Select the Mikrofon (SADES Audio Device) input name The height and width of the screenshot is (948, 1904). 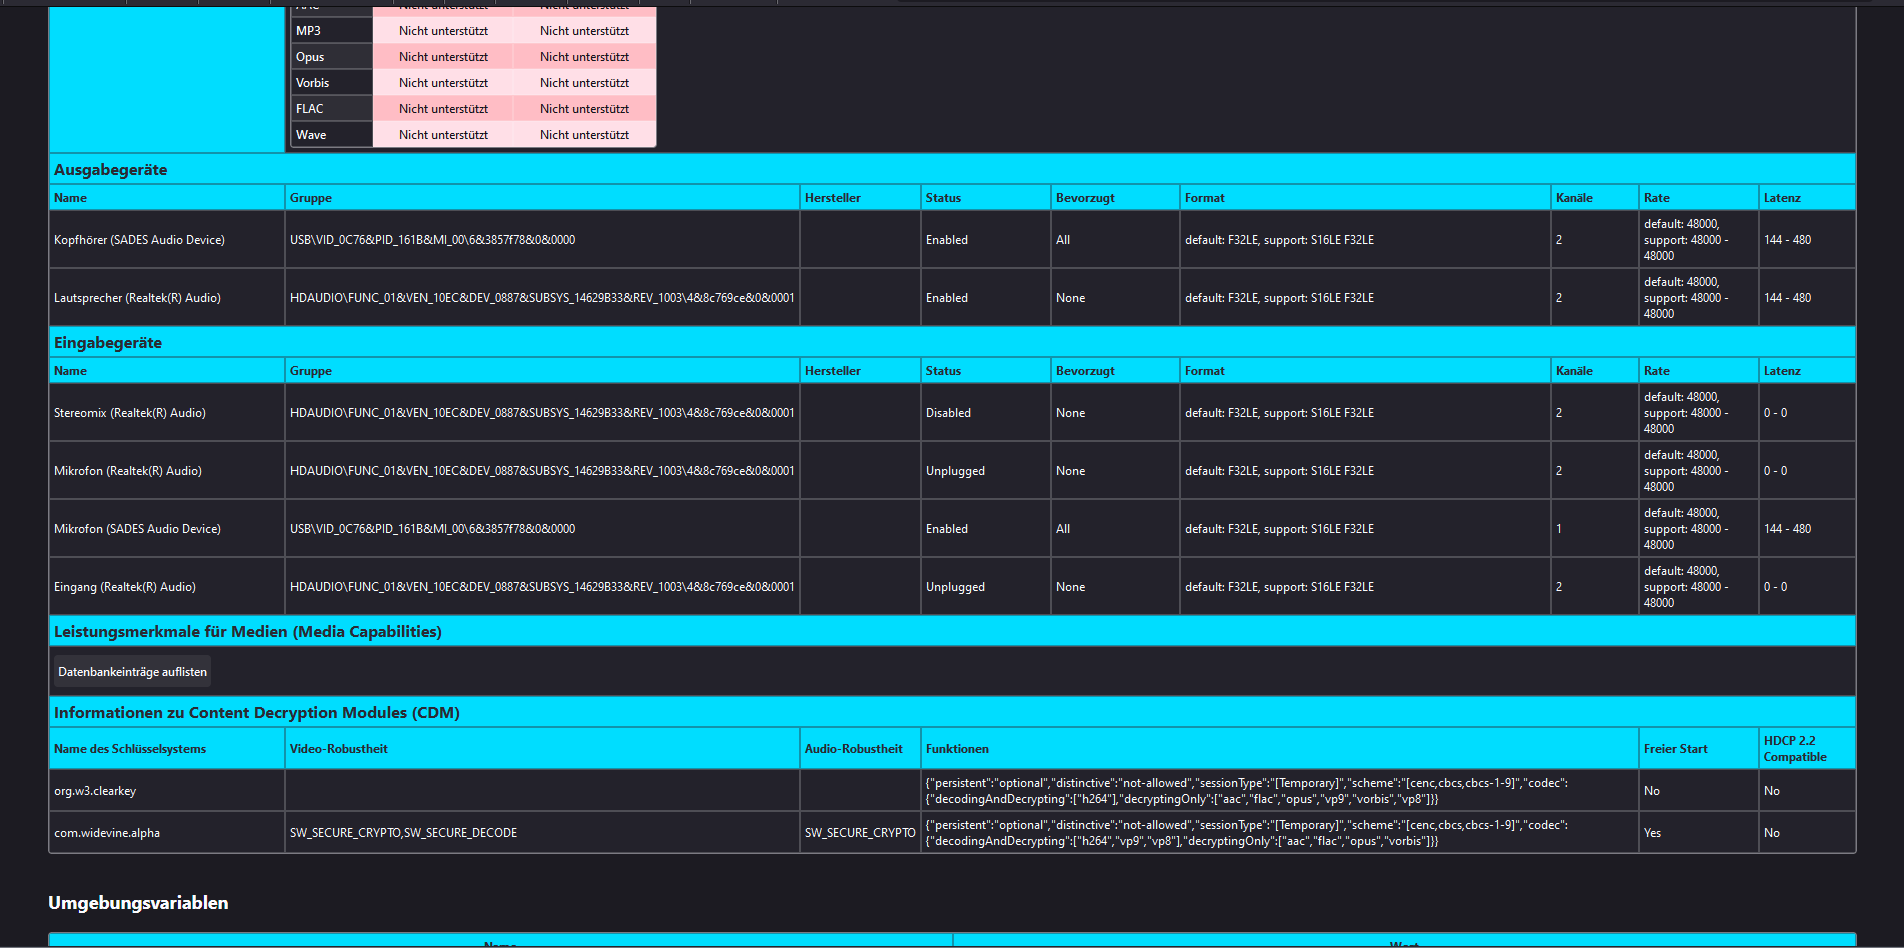tap(137, 529)
